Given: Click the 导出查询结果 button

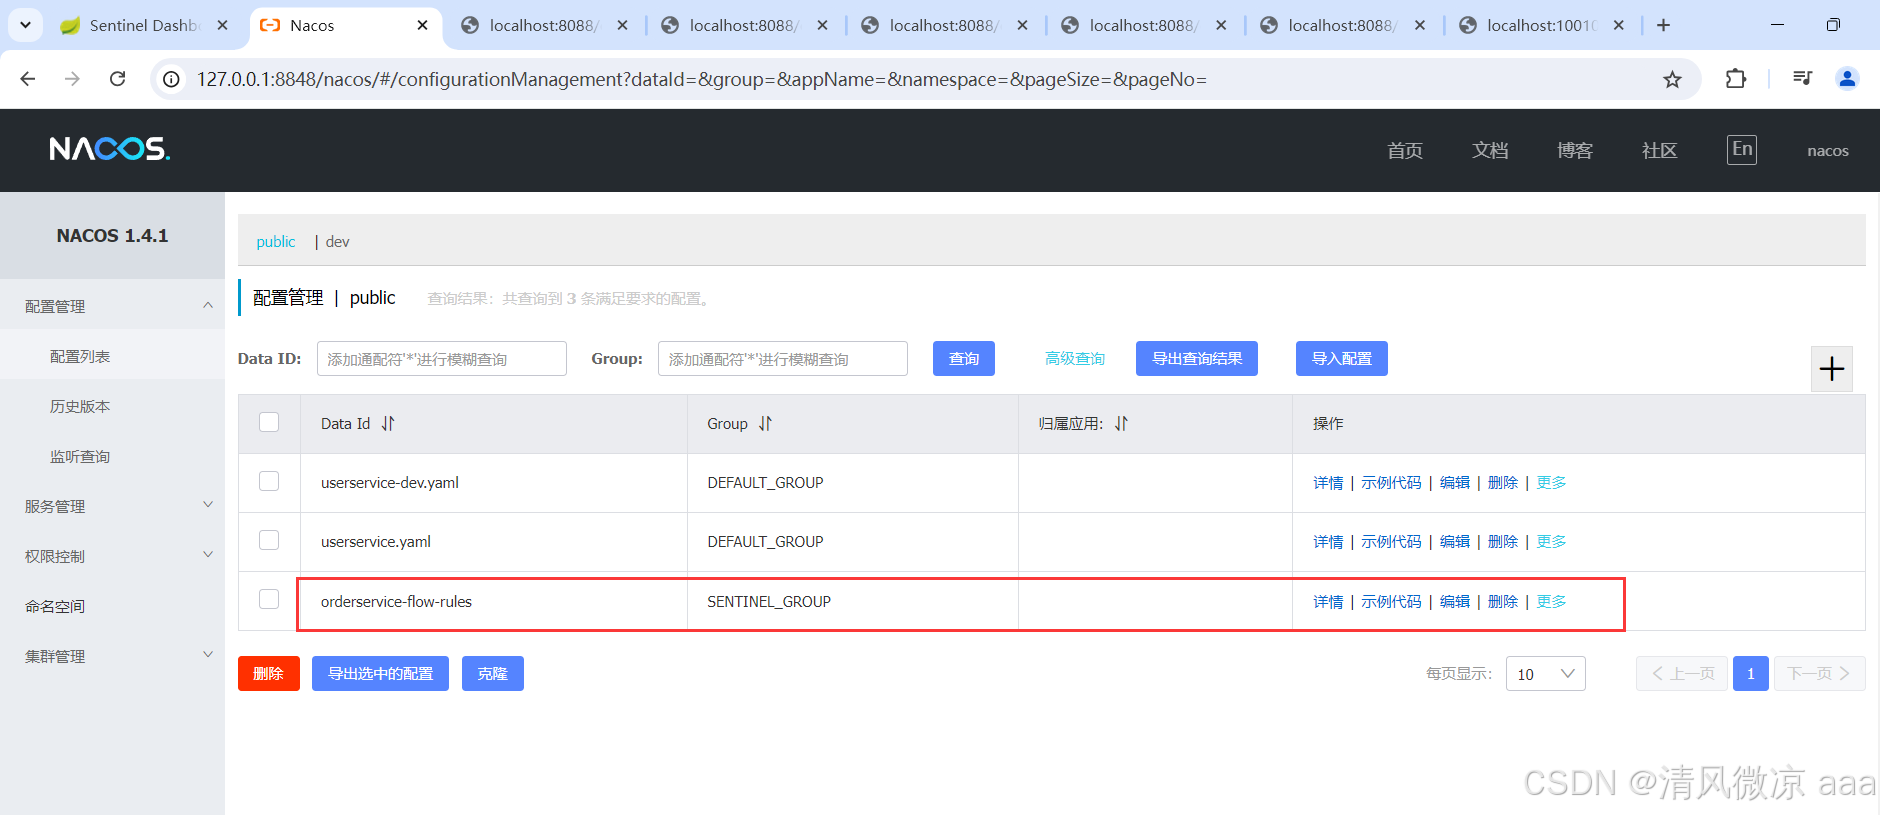Looking at the screenshot, I should (1197, 359).
